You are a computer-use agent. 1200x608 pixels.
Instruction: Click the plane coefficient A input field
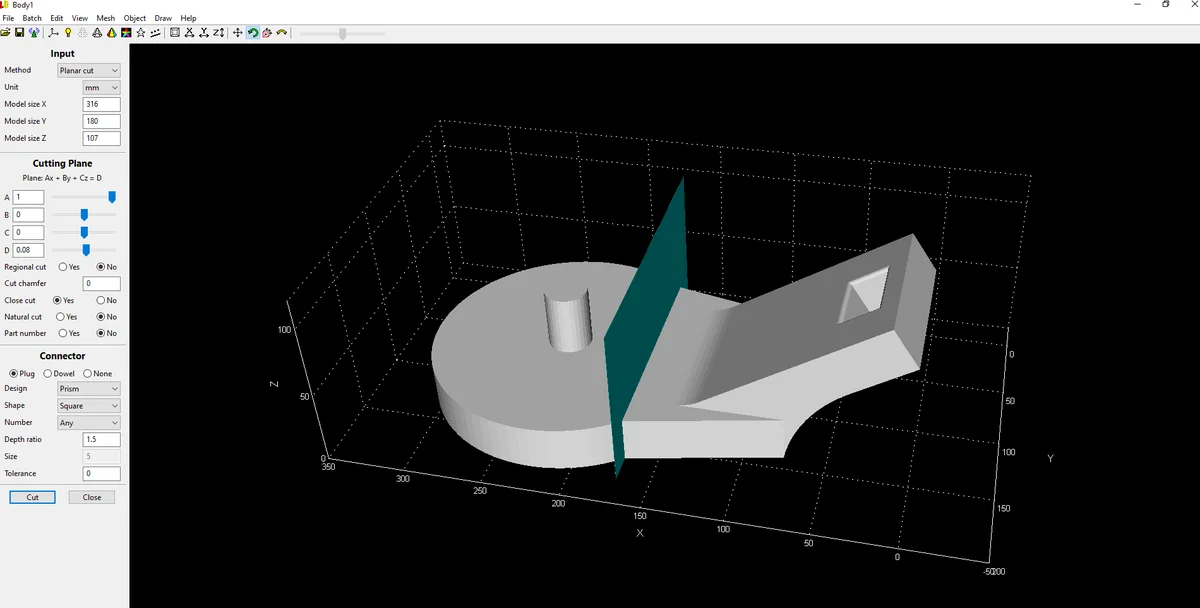tap(28, 197)
